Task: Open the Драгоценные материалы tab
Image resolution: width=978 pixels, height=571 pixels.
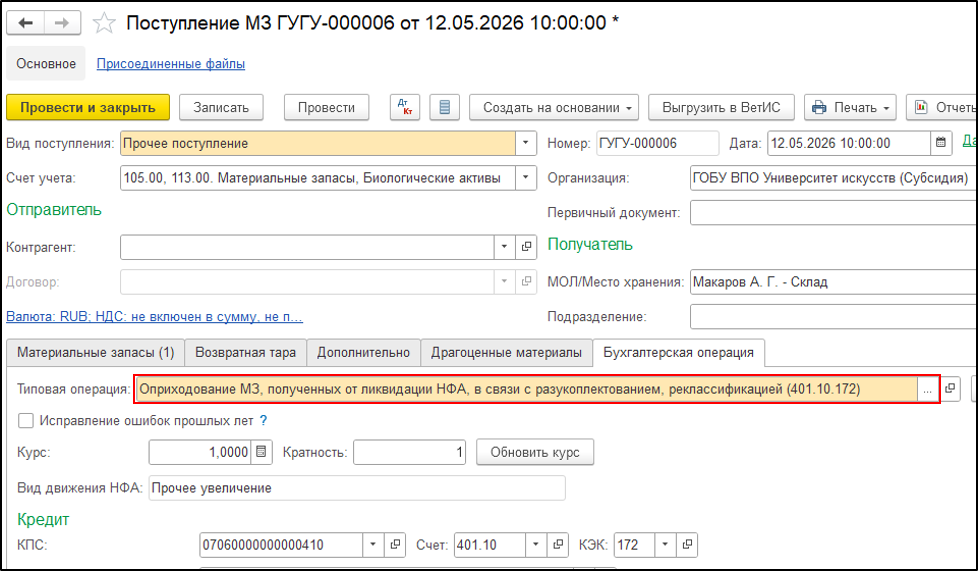Action: click(x=506, y=353)
